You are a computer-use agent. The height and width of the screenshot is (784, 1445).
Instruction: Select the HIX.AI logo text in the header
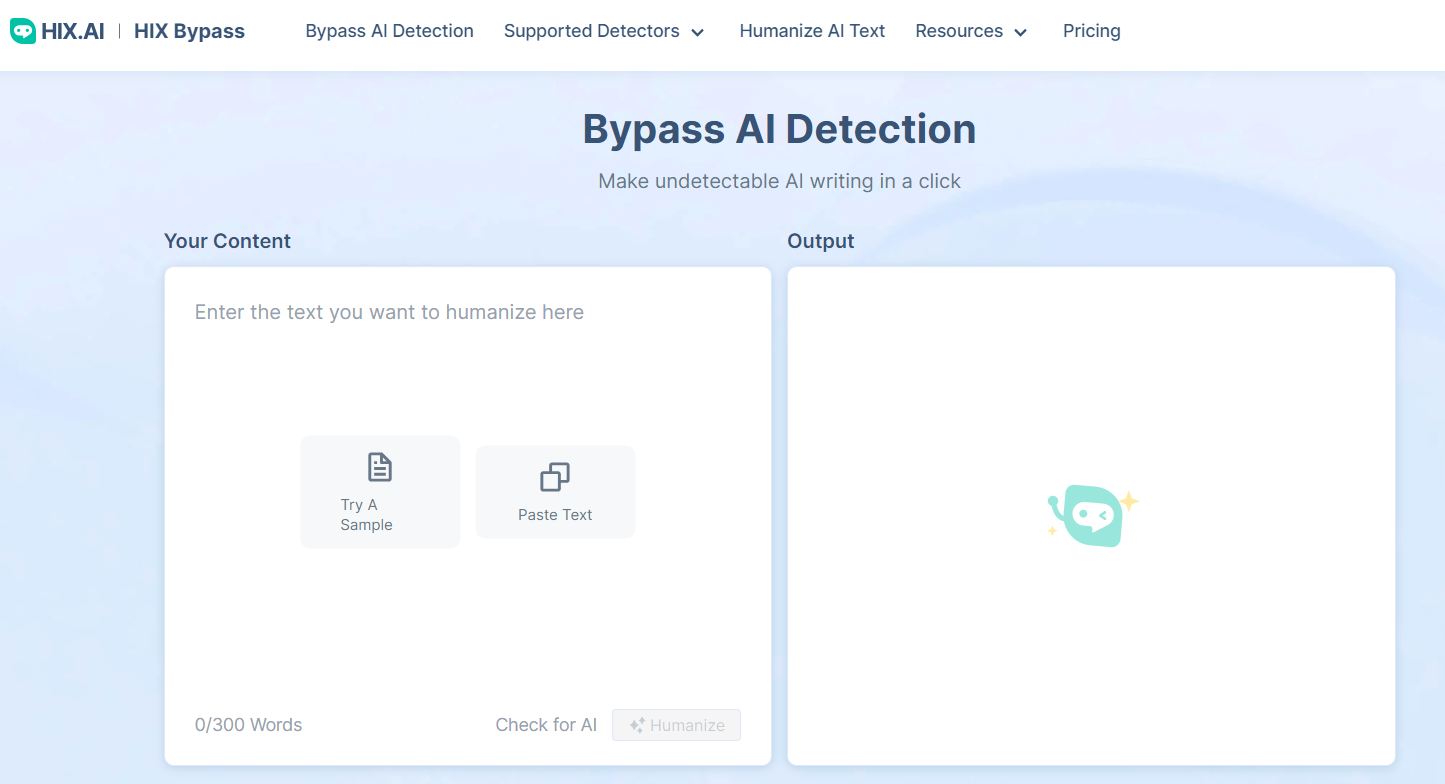tap(73, 29)
